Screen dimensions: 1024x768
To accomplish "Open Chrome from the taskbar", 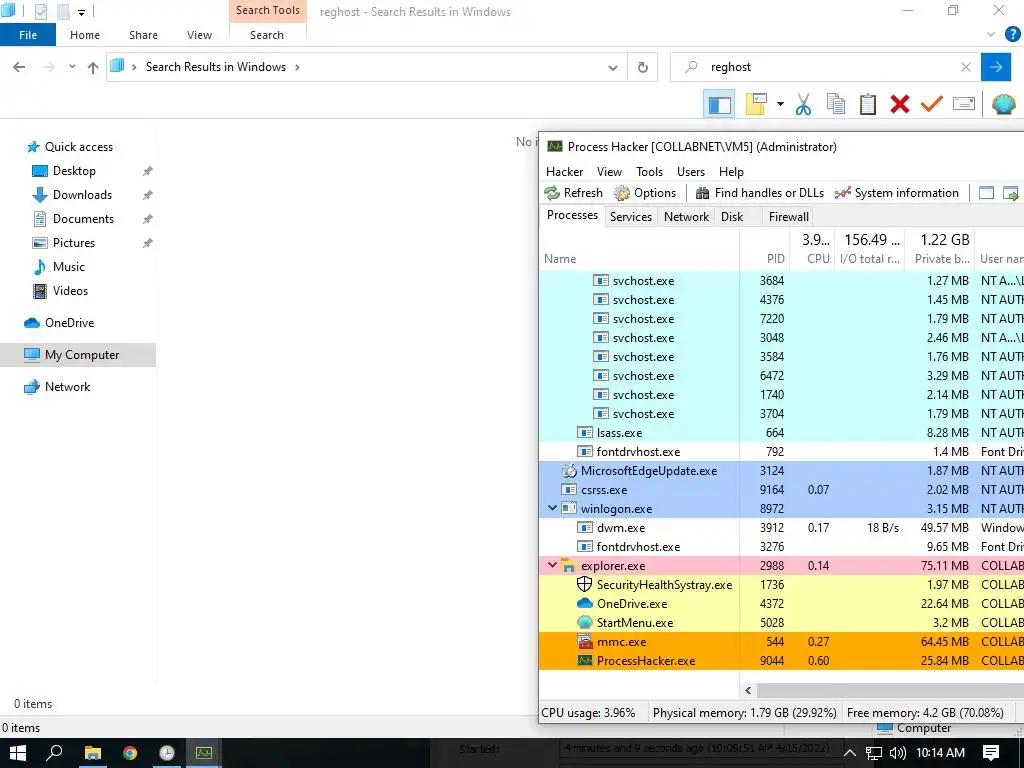I will (129, 753).
